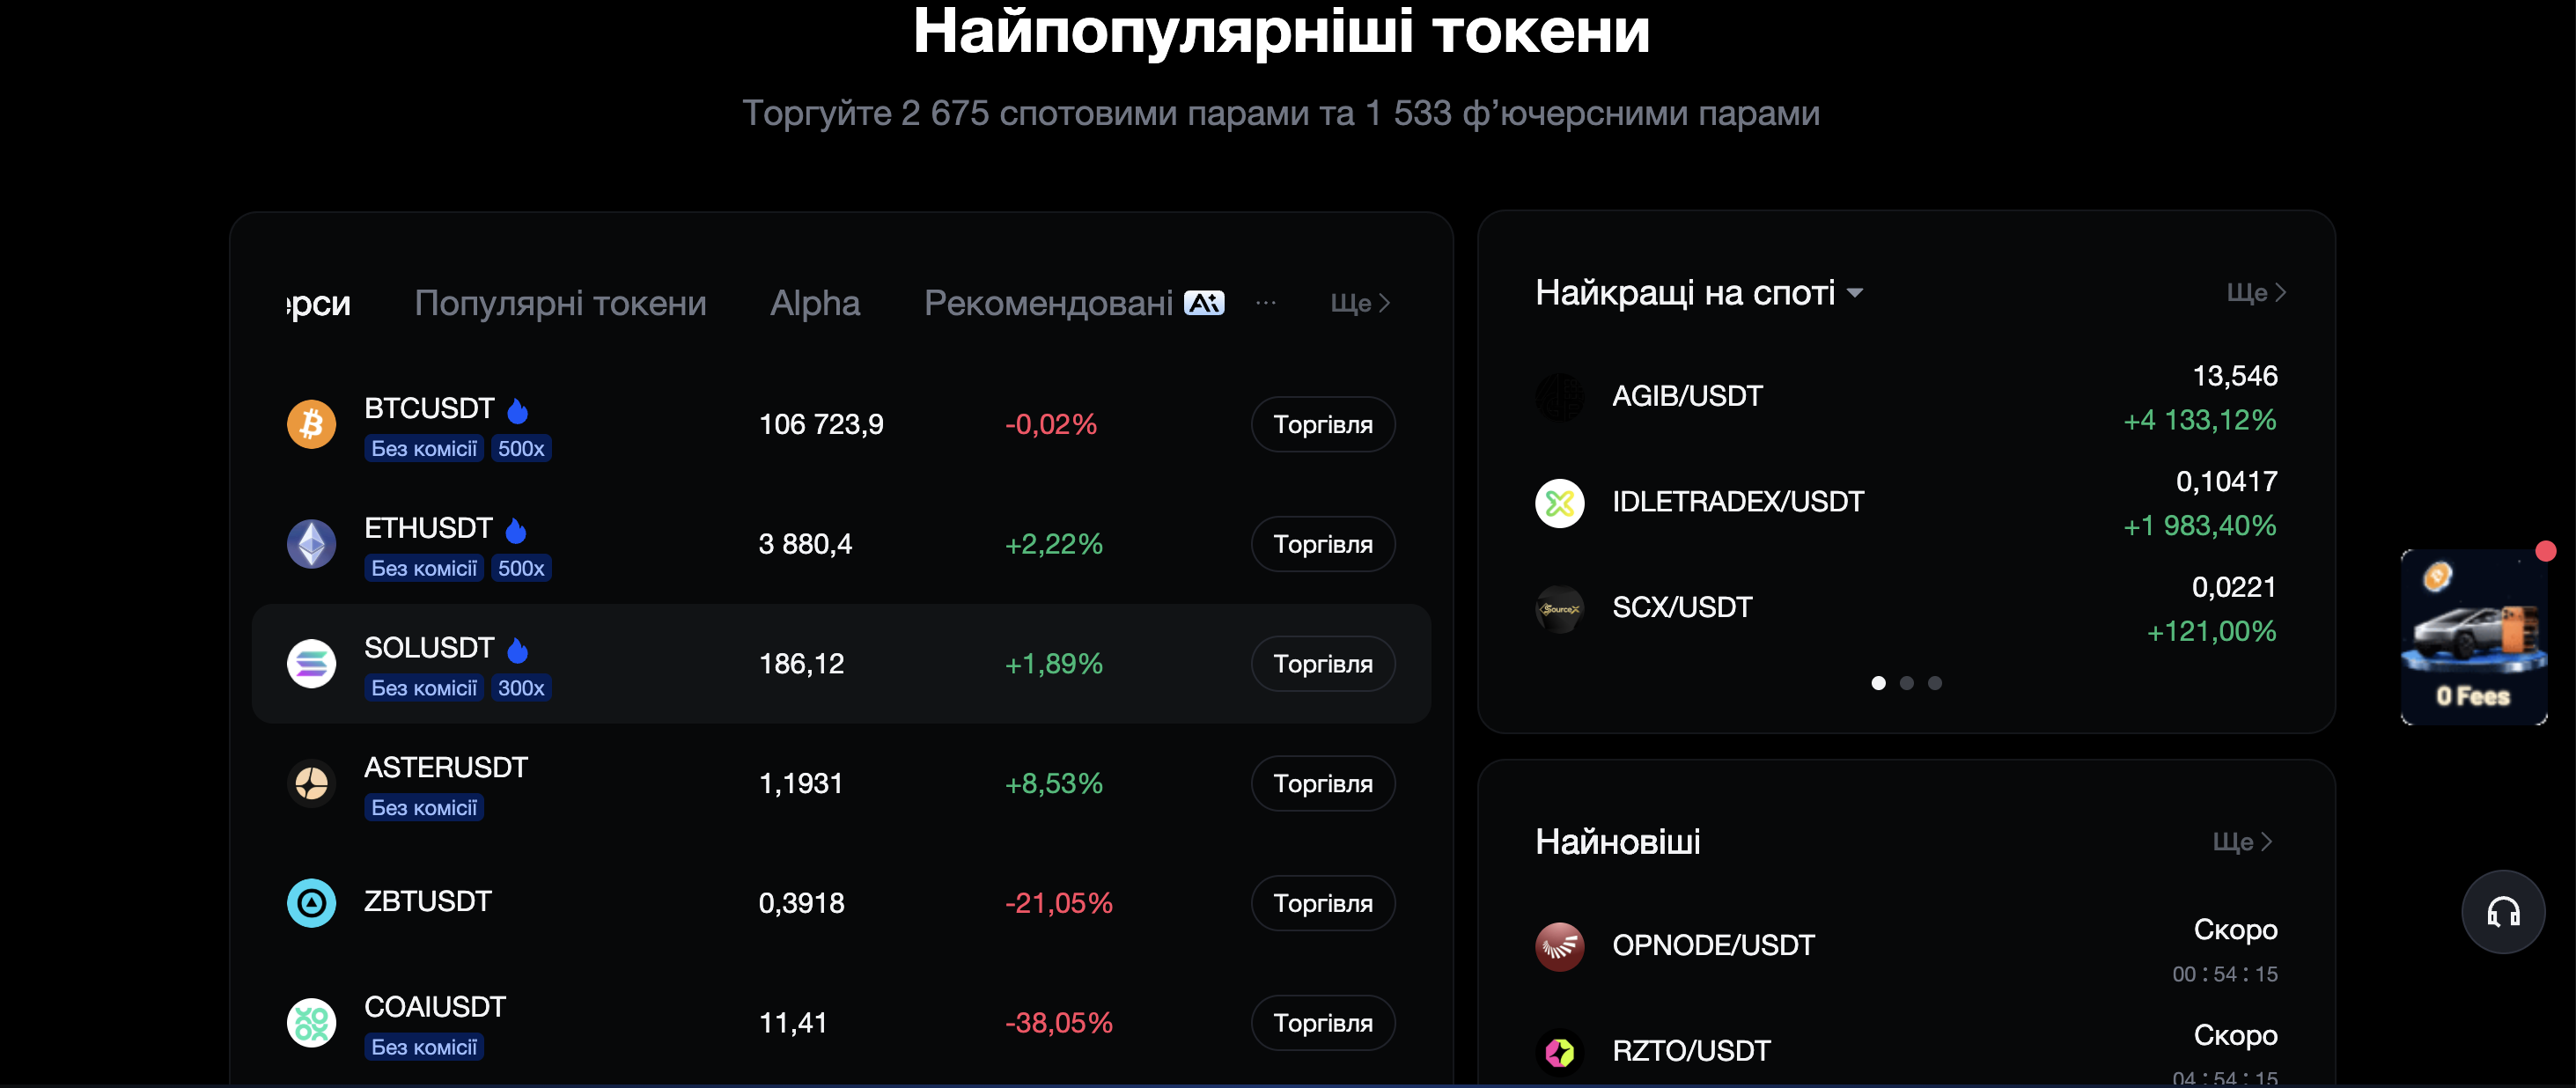Click the COAI token icon

tap(311, 1023)
